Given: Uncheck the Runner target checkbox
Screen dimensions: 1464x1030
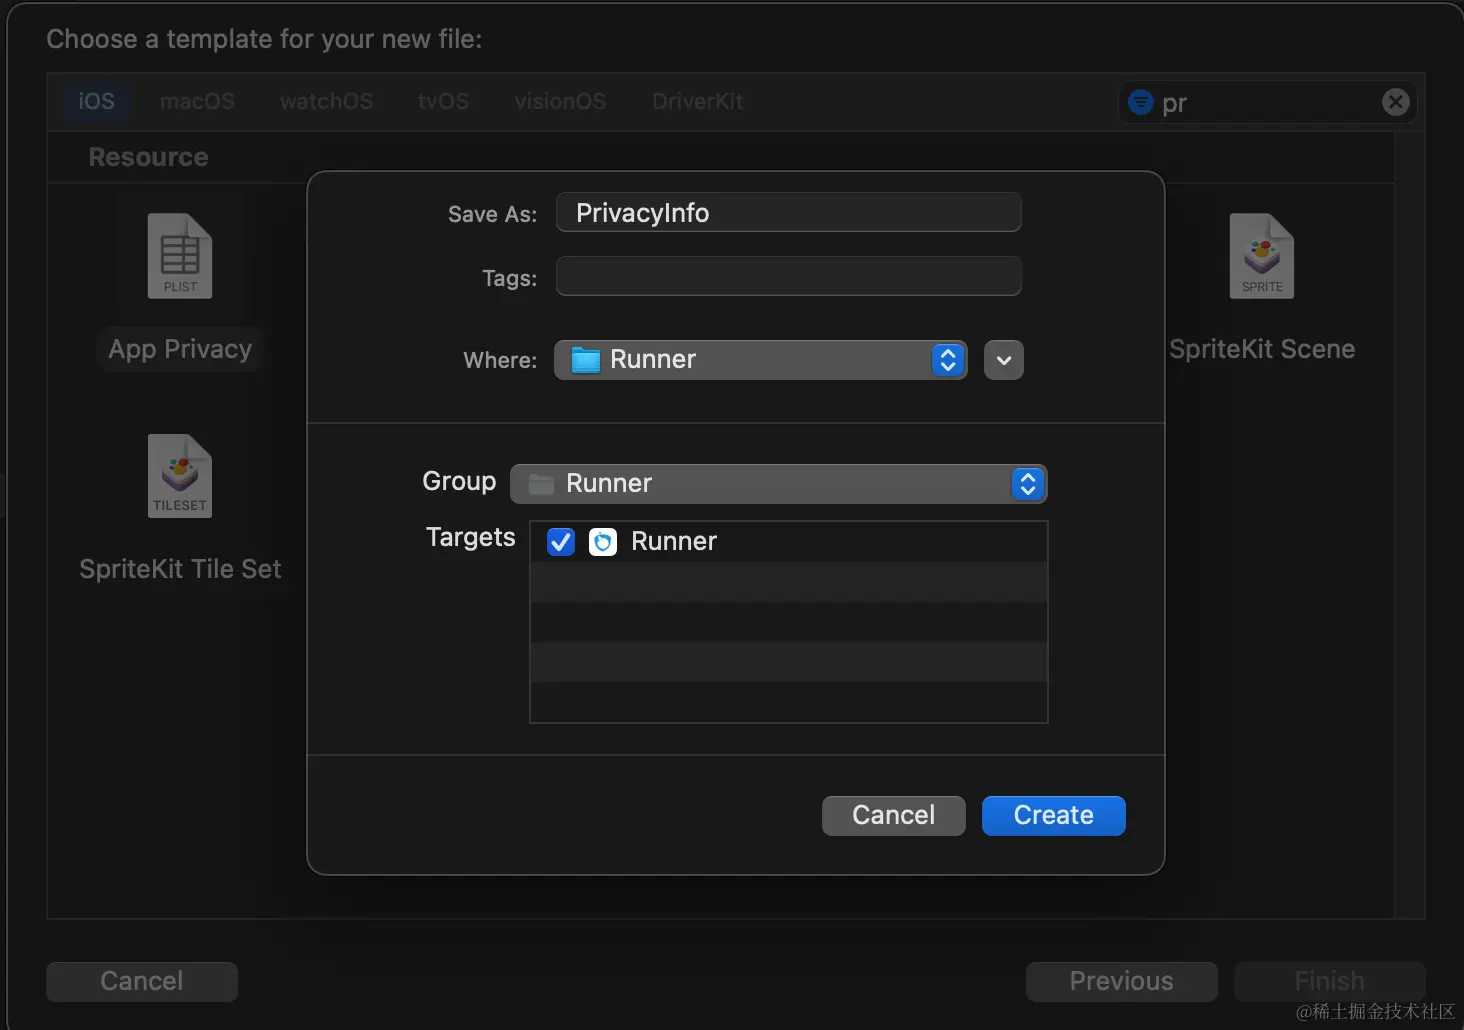Looking at the screenshot, I should [561, 542].
